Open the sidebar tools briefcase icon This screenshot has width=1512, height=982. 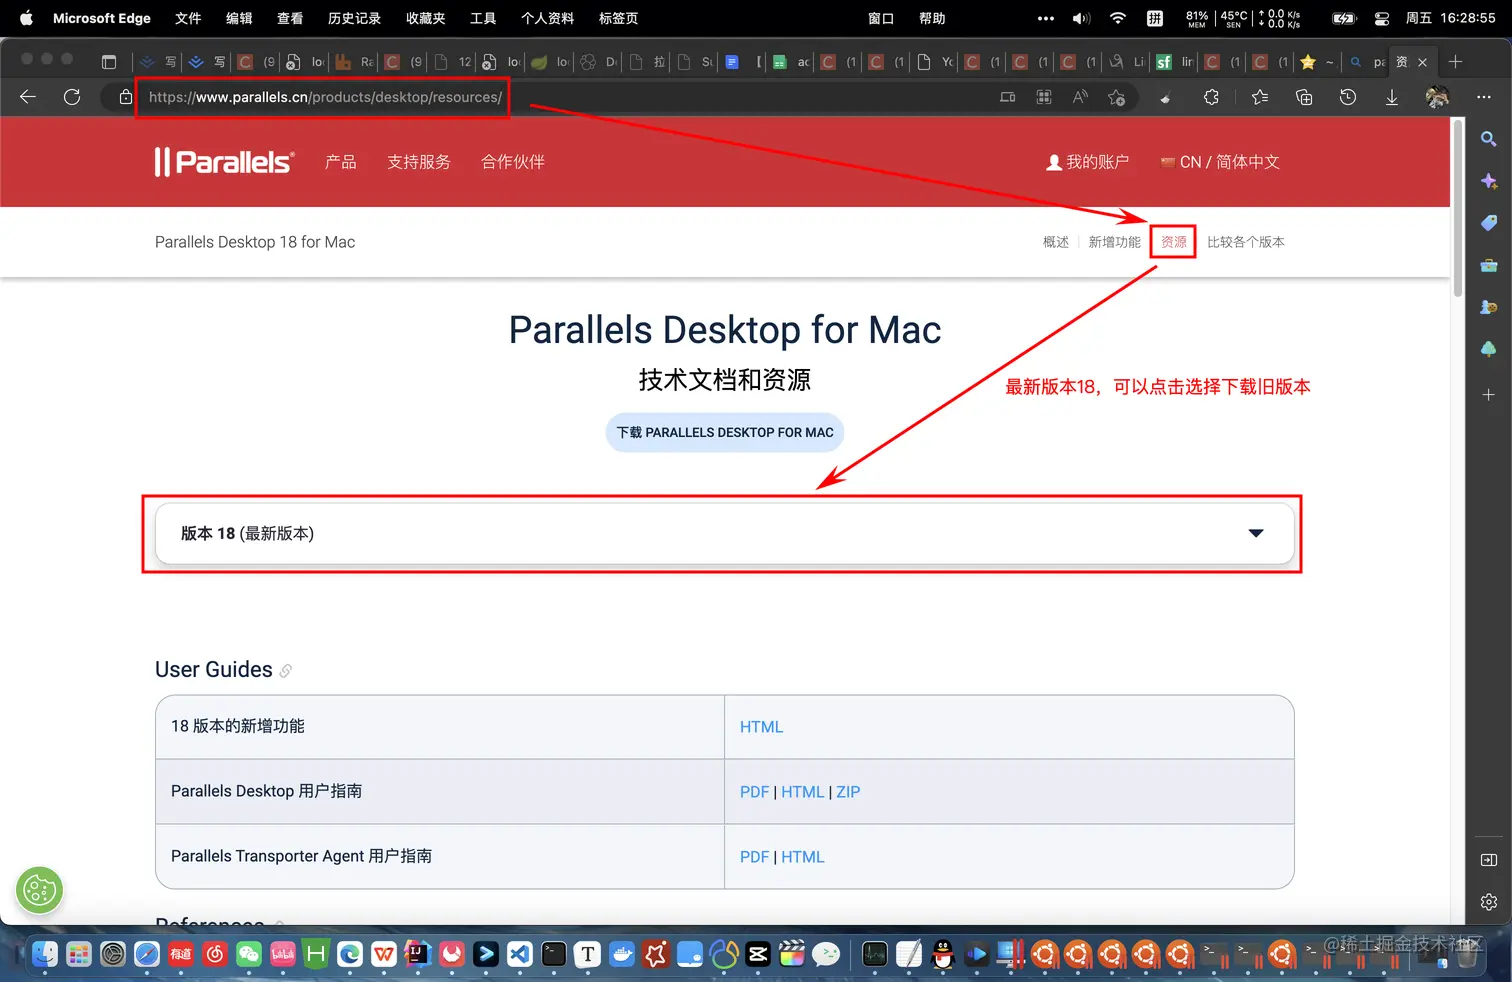(x=1489, y=265)
